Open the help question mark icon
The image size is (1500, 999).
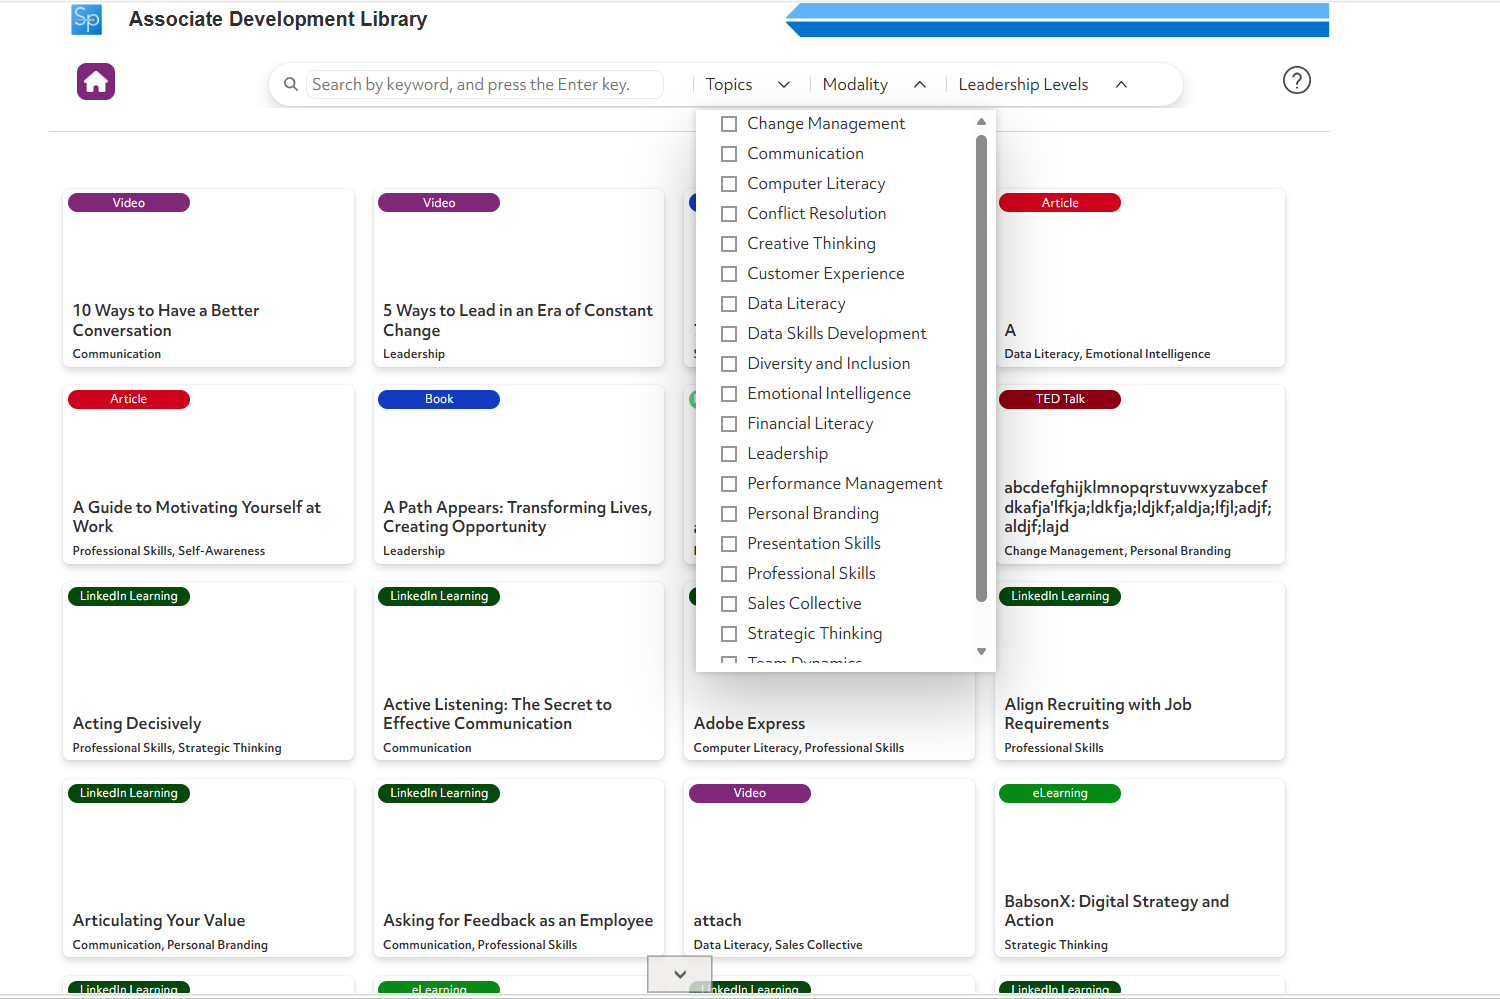click(1296, 80)
